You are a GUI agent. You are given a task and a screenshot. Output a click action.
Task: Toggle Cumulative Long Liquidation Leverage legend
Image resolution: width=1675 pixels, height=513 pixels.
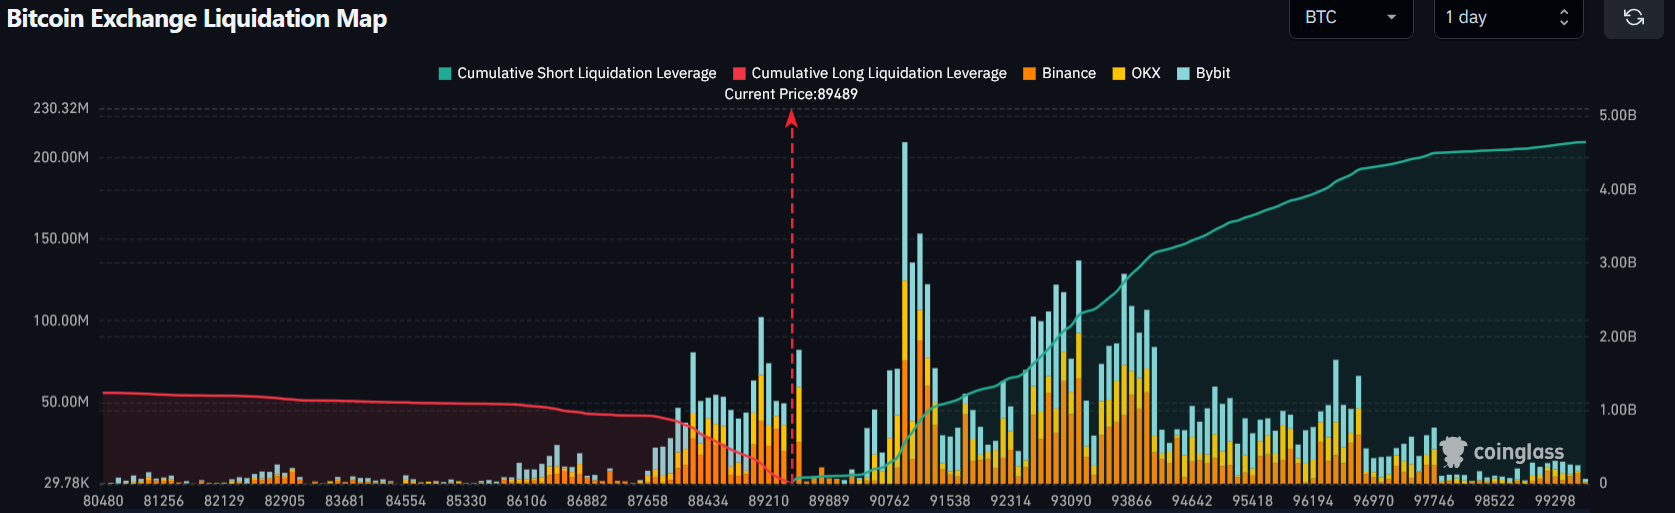point(870,73)
